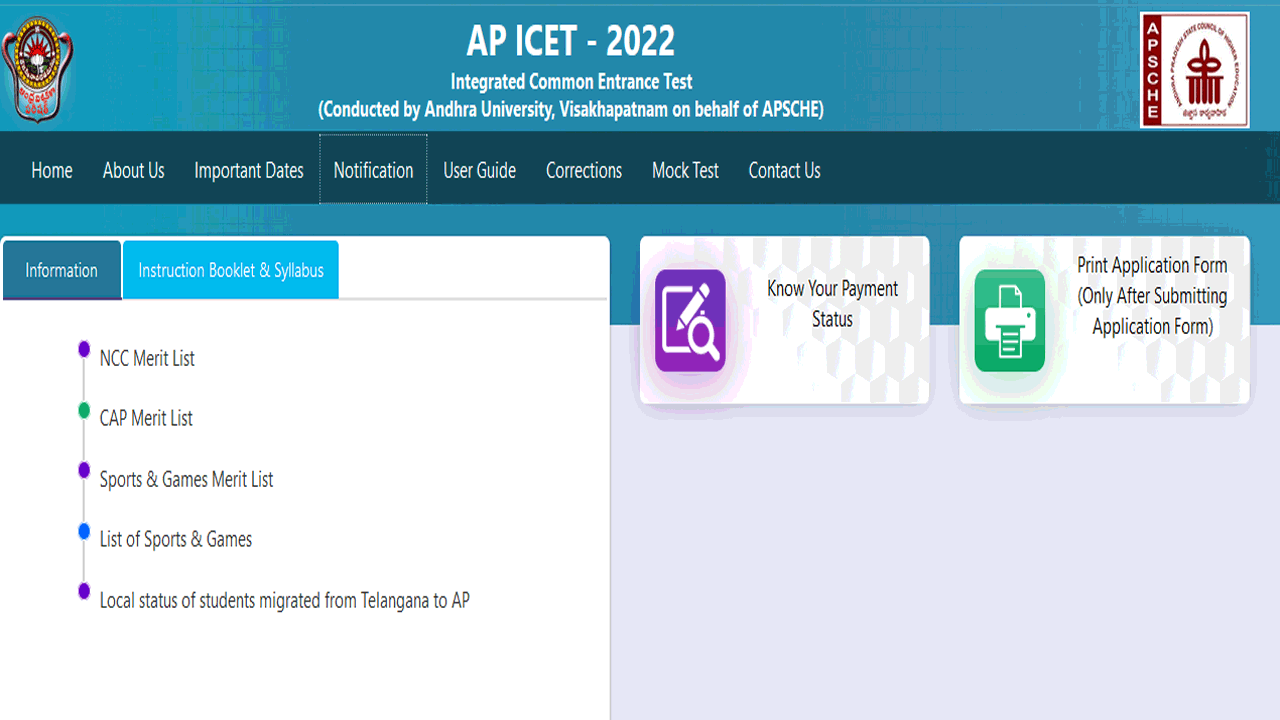
Task: Open Sports & Games Merit List link
Action: tap(187, 479)
